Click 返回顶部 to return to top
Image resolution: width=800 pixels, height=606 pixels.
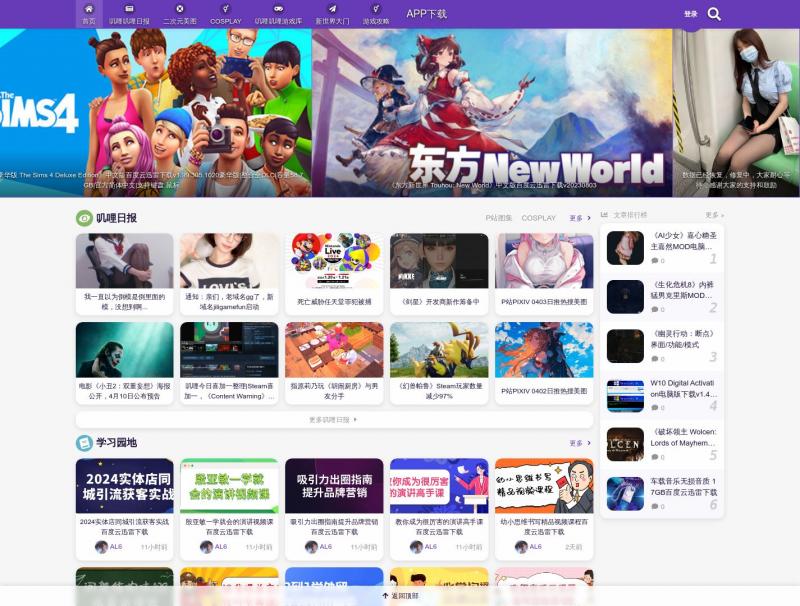point(401,596)
